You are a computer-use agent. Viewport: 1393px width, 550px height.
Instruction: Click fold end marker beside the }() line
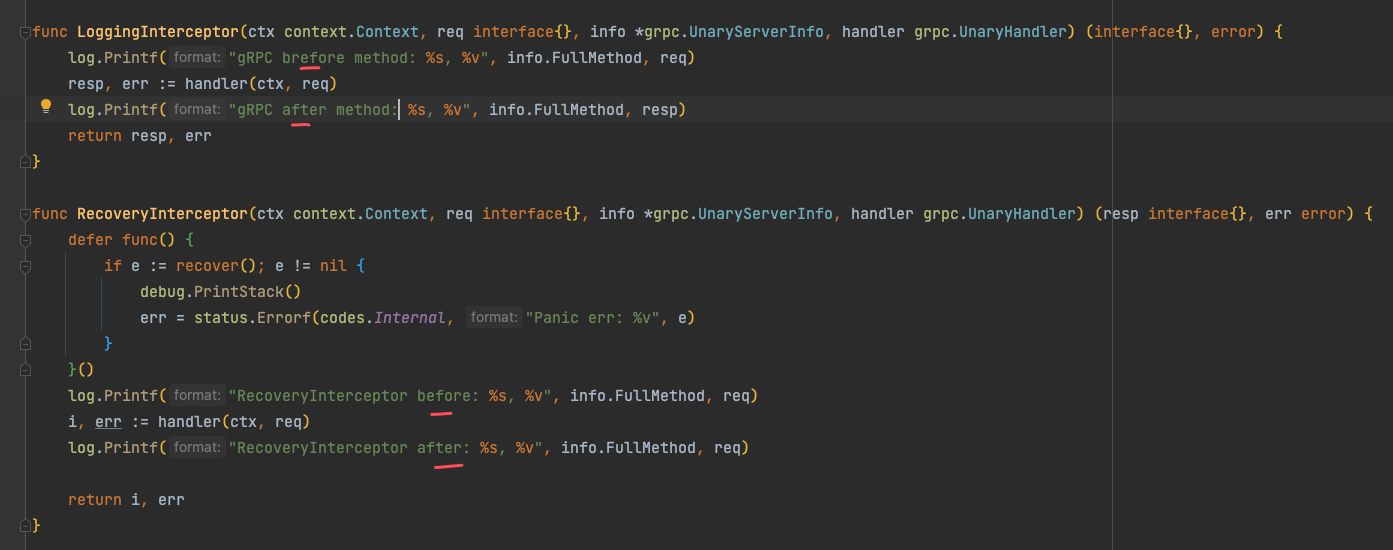(x=25, y=370)
